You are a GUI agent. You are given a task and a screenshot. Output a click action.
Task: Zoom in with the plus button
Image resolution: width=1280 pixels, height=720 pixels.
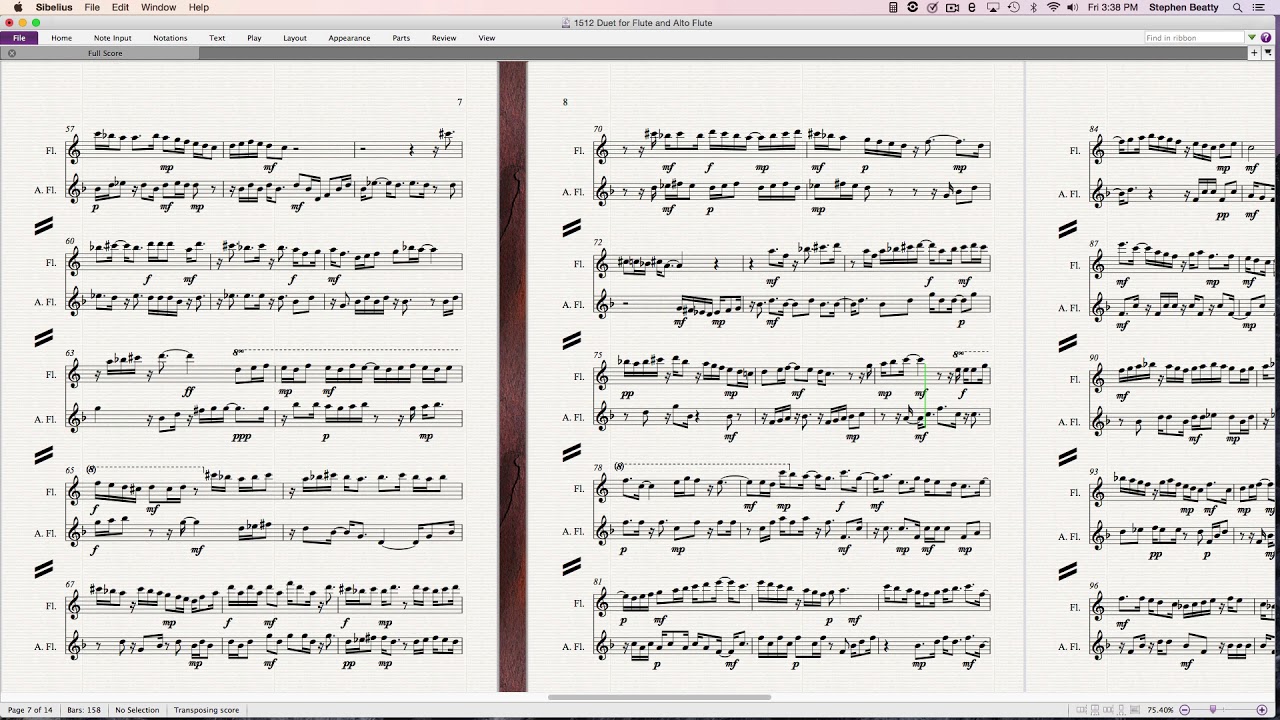pos(1262,710)
